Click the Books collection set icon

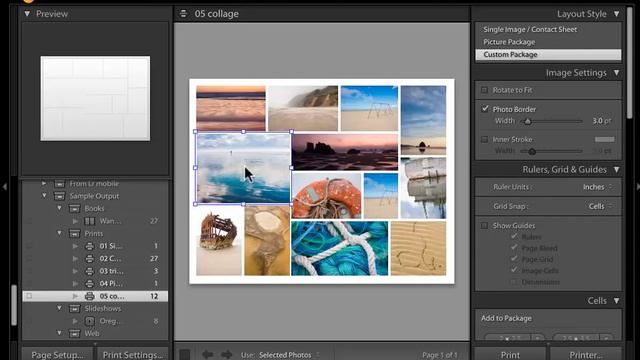(x=75, y=209)
